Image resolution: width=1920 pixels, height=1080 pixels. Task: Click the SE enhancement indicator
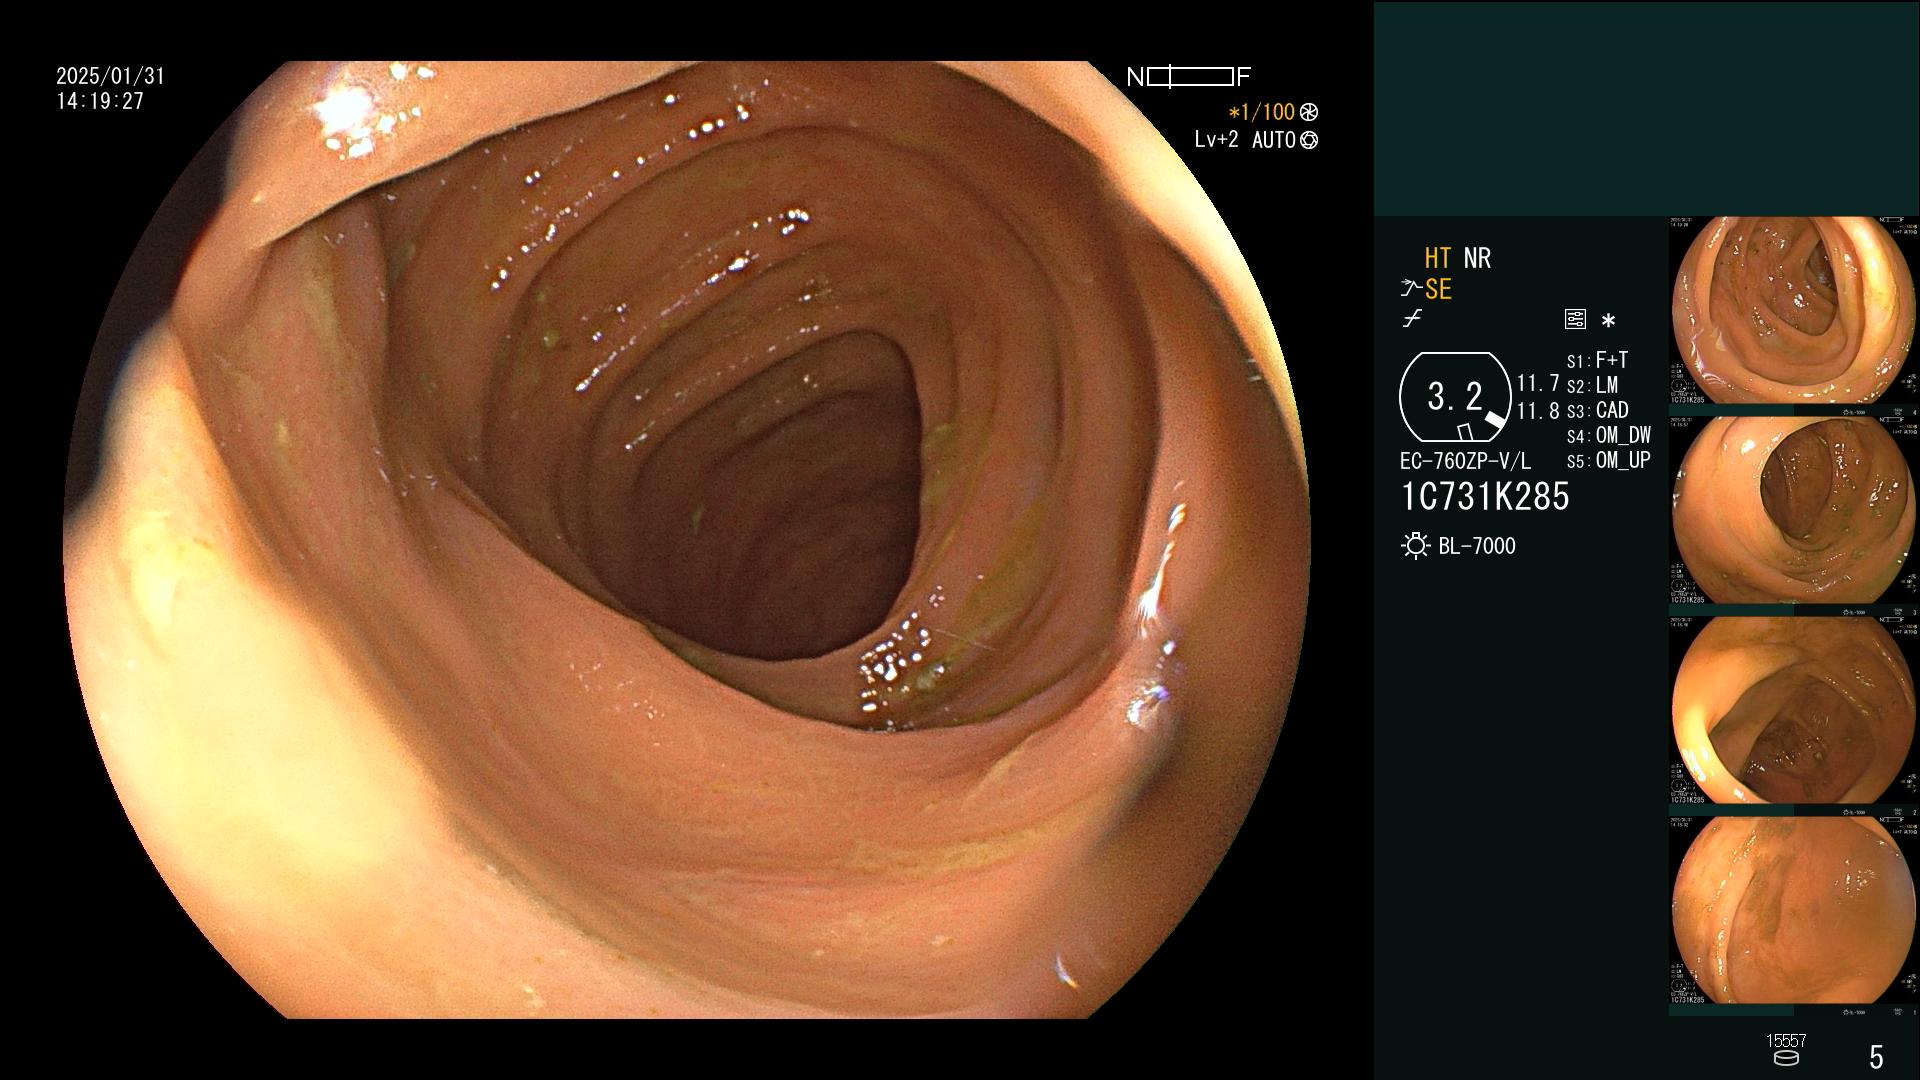coord(1438,289)
